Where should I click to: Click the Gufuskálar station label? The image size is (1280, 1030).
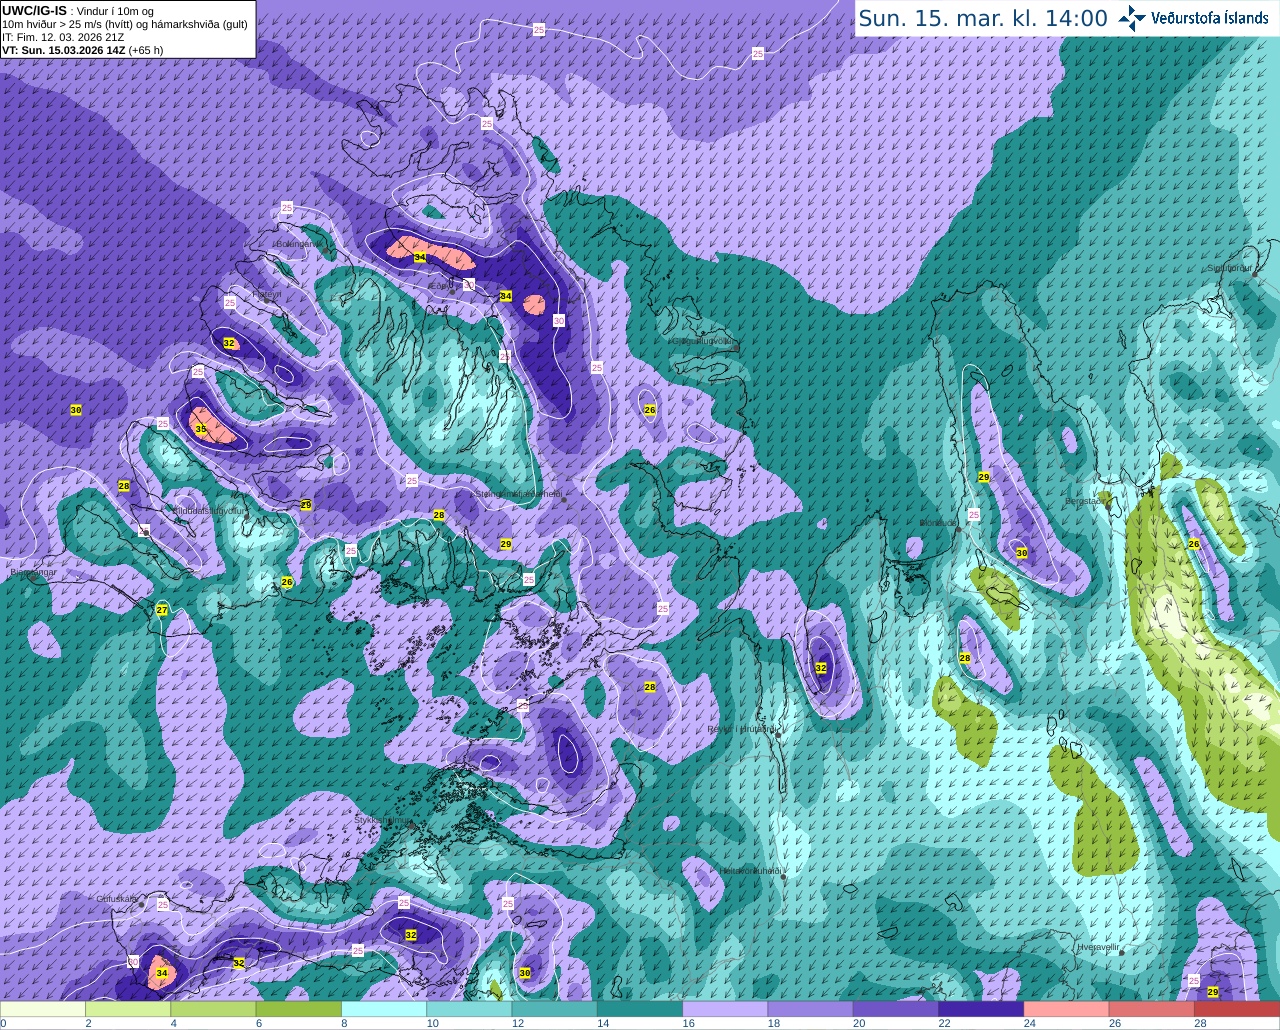click(x=117, y=899)
